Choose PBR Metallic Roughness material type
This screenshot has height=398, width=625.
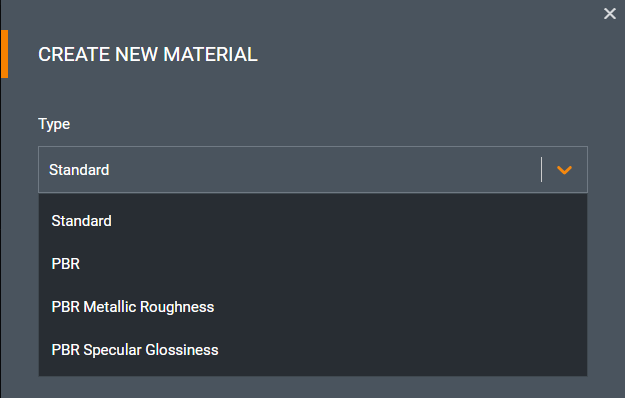(x=313, y=307)
